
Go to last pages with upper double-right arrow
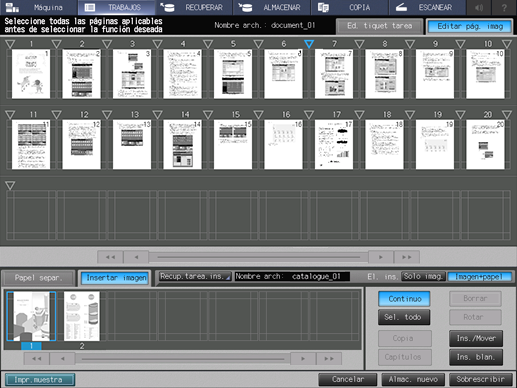406,257
